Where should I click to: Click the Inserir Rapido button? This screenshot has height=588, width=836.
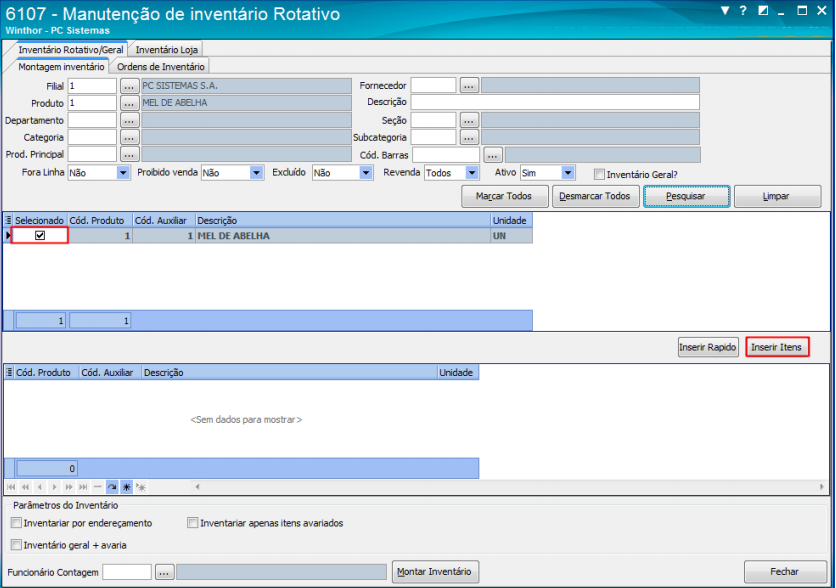pyautogui.click(x=708, y=347)
